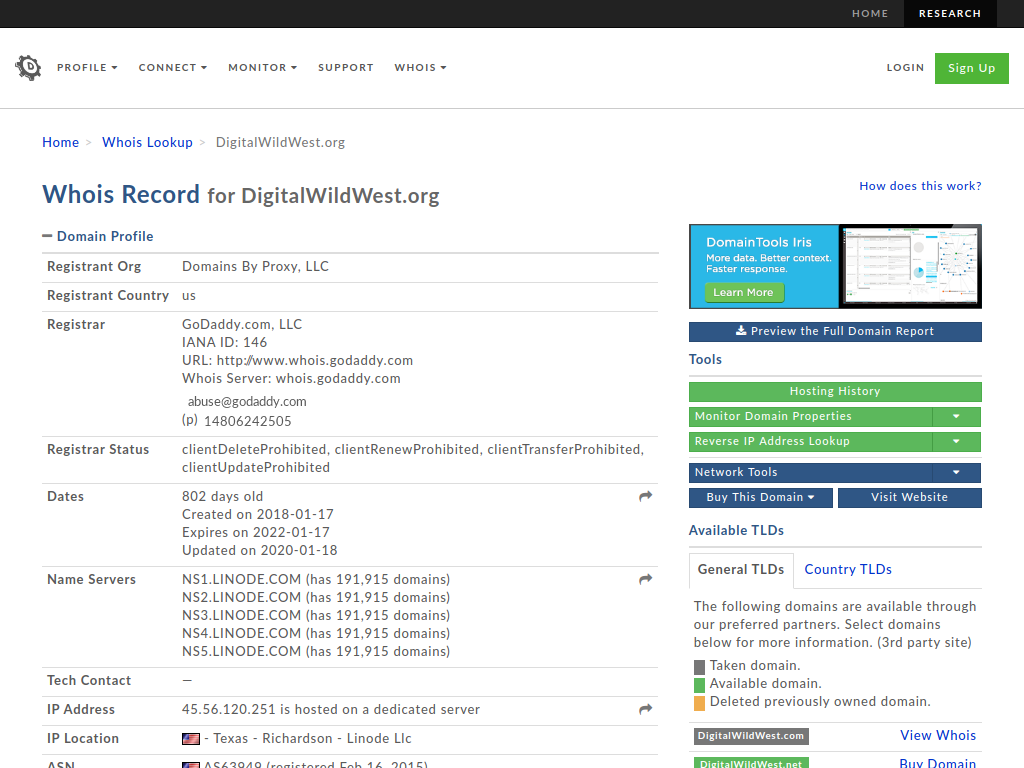Click the abuse@godaddy.com email address

tap(247, 402)
